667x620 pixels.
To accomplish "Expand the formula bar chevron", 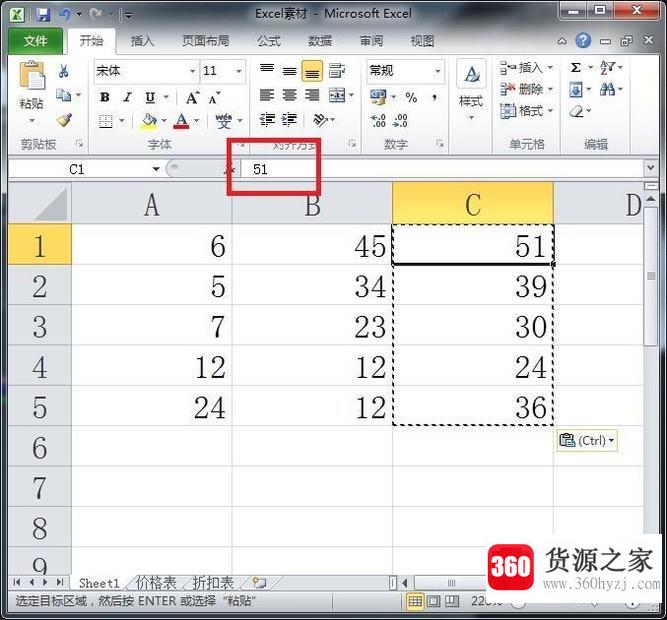I will point(650,168).
